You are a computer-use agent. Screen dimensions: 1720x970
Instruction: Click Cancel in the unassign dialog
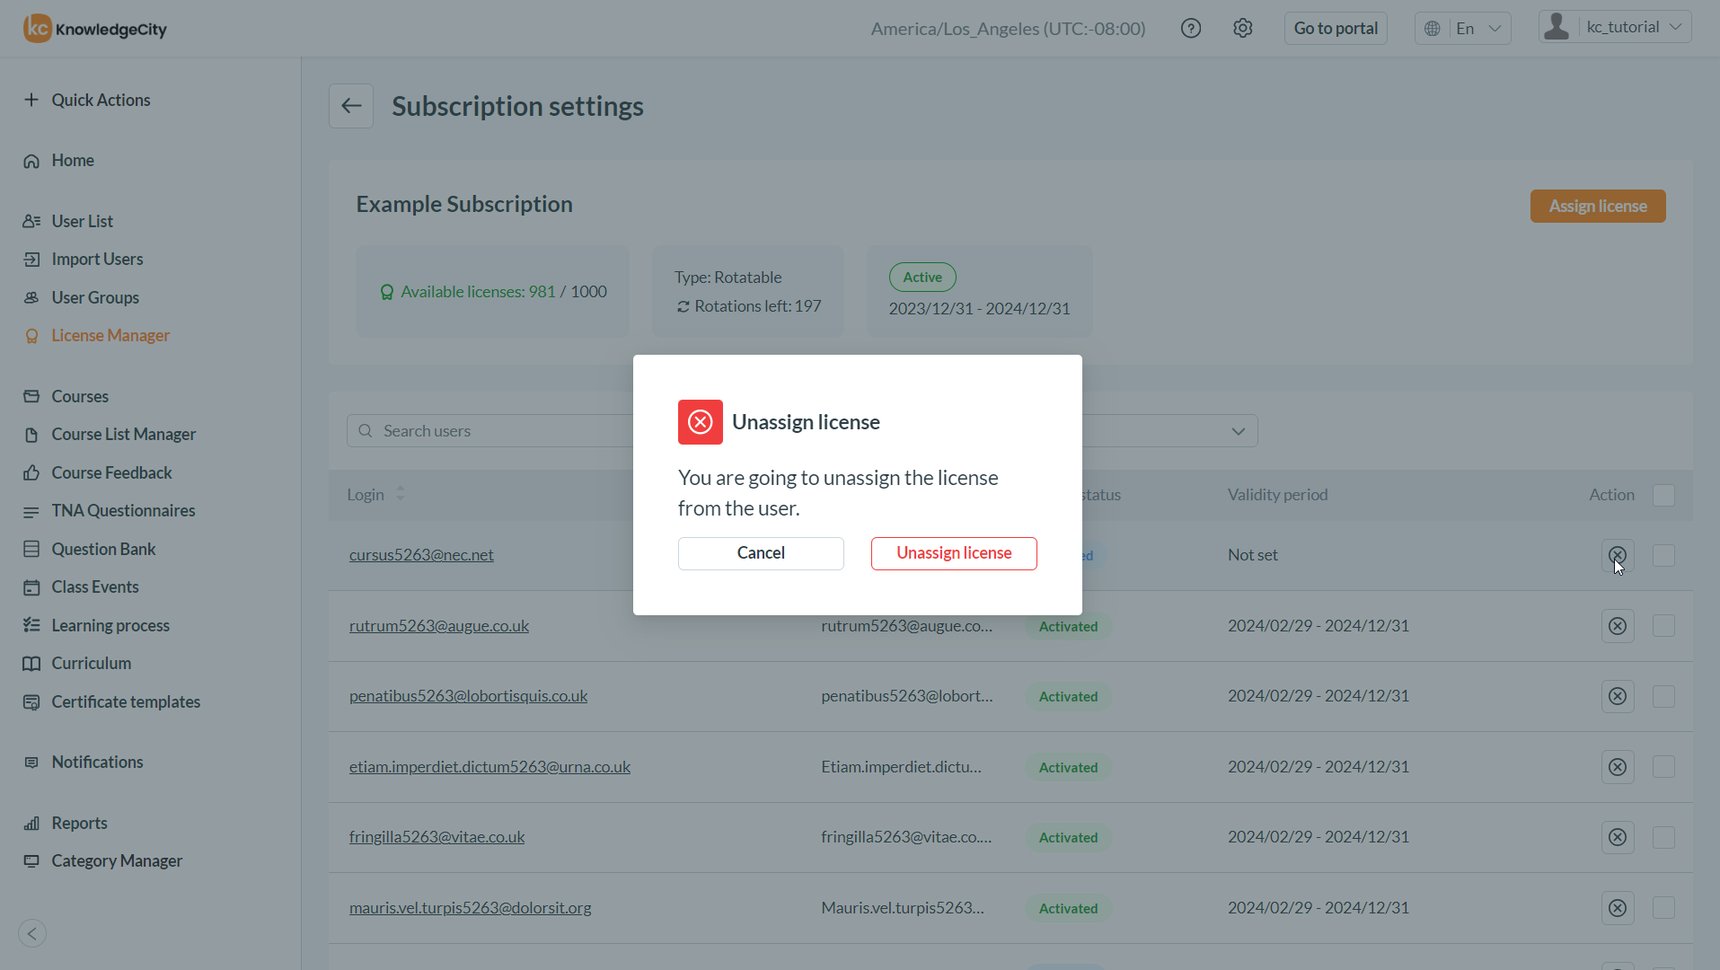click(760, 553)
